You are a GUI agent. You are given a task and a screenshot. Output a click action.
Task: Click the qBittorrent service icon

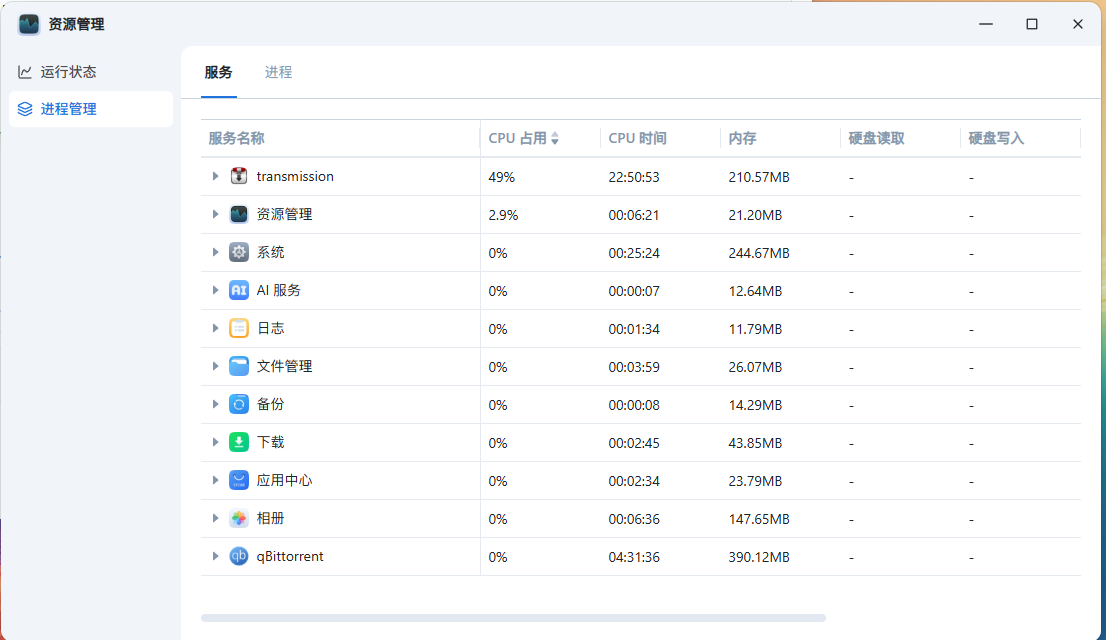(x=239, y=556)
